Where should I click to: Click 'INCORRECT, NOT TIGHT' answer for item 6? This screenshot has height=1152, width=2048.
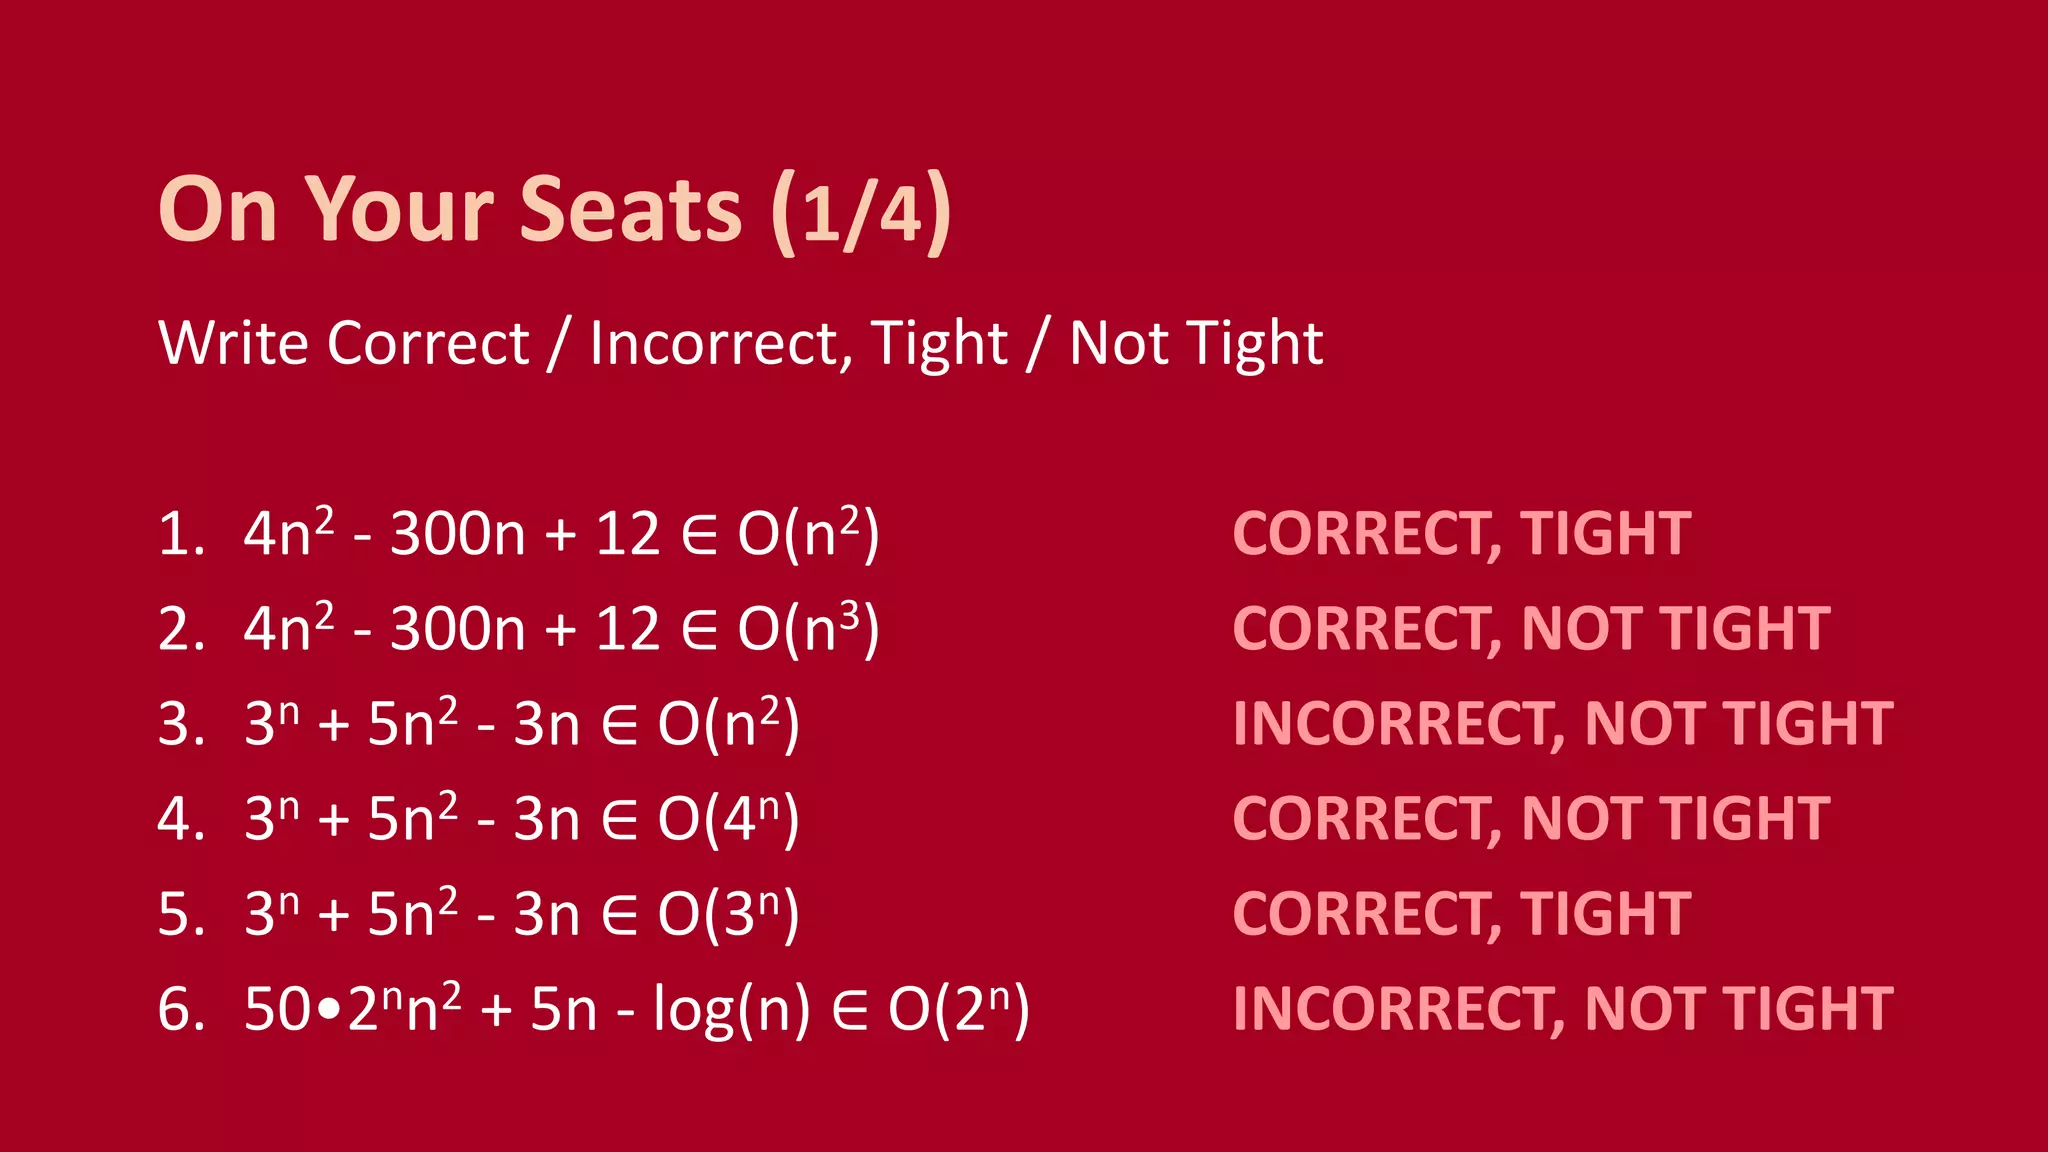coord(1563,1009)
